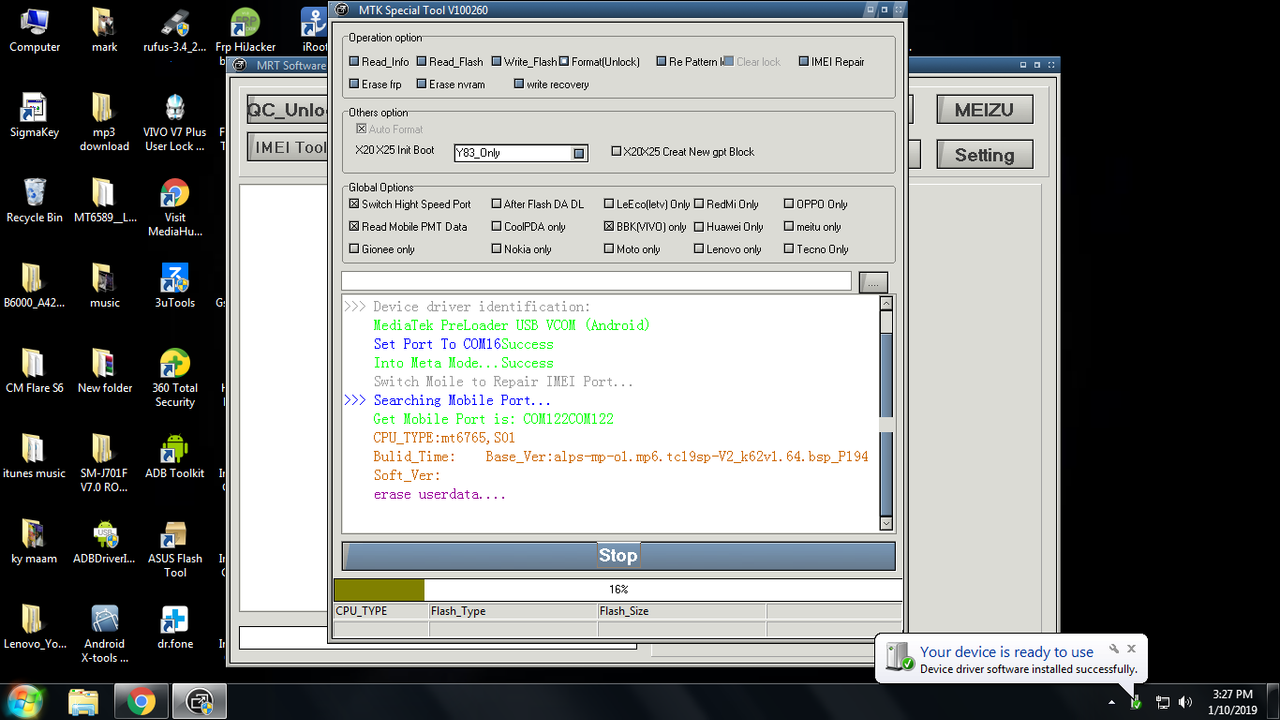Open Chrome from taskbar
This screenshot has height=720, width=1280.
click(141, 702)
